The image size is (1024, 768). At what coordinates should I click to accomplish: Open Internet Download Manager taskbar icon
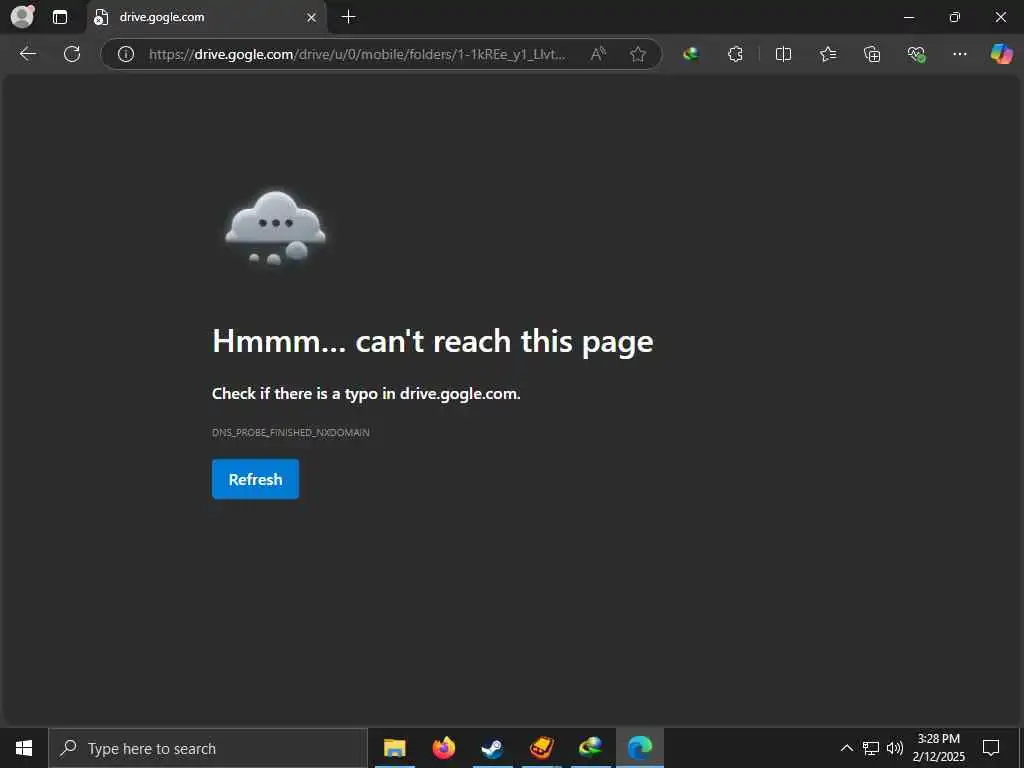click(590, 748)
